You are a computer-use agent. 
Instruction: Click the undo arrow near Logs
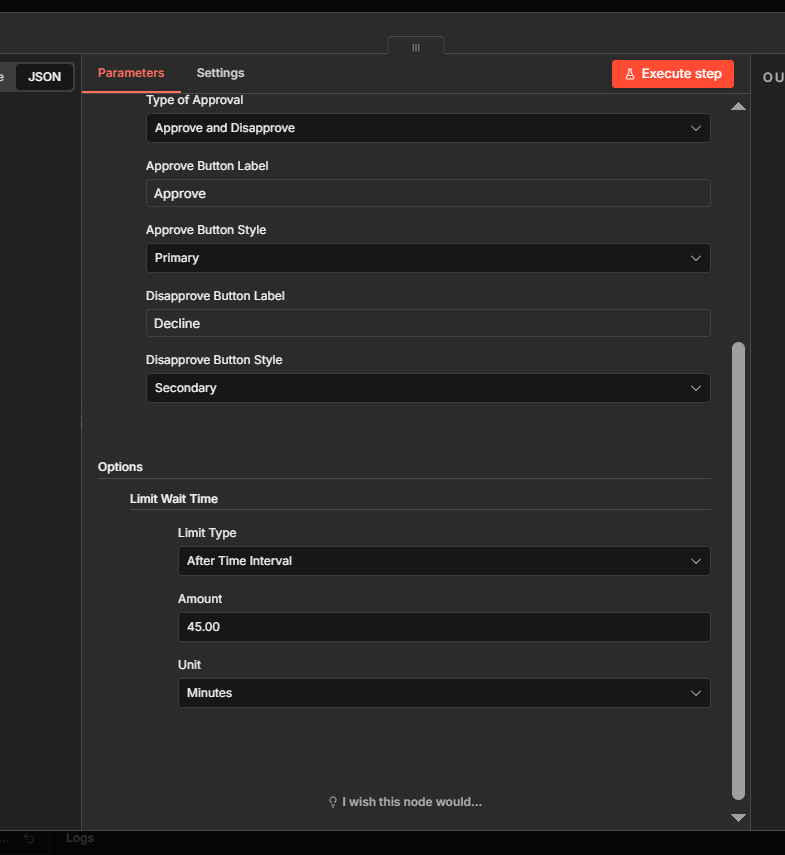pyautogui.click(x=28, y=837)
